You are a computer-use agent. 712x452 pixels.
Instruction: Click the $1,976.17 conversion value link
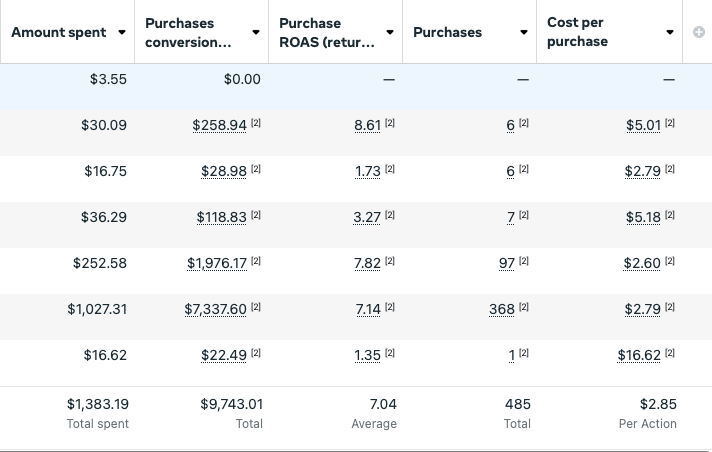pyautogui.click(x=216, y=263)
